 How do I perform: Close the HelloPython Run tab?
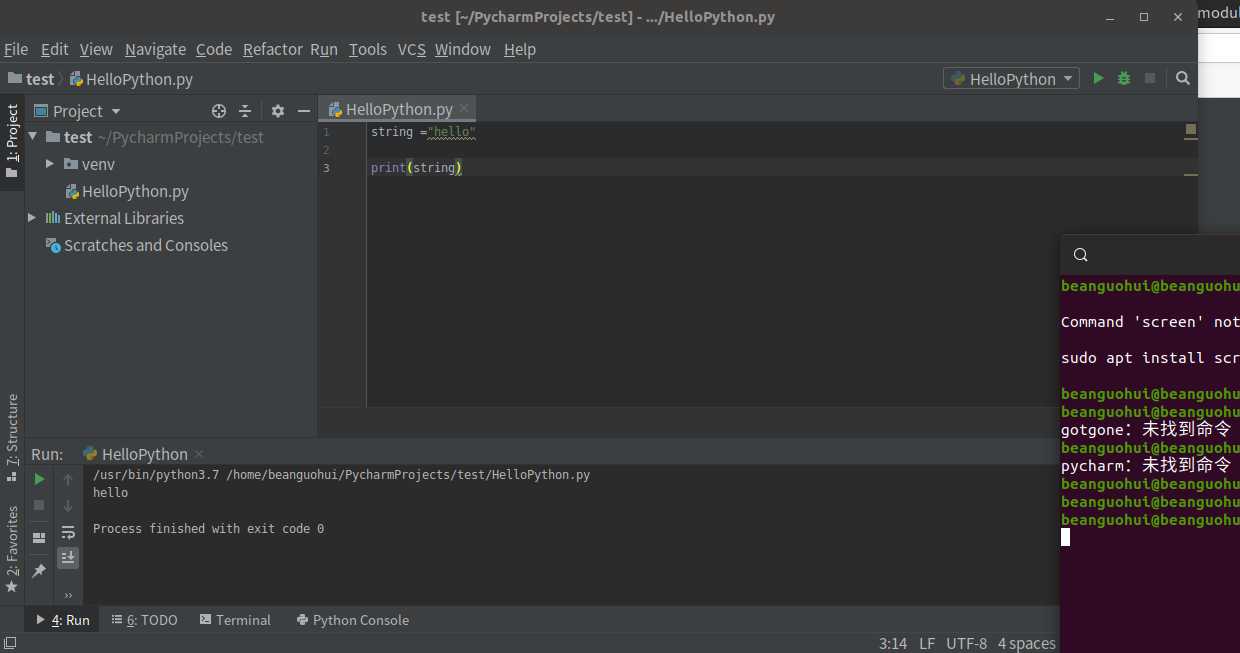click(x=198, y=454)
